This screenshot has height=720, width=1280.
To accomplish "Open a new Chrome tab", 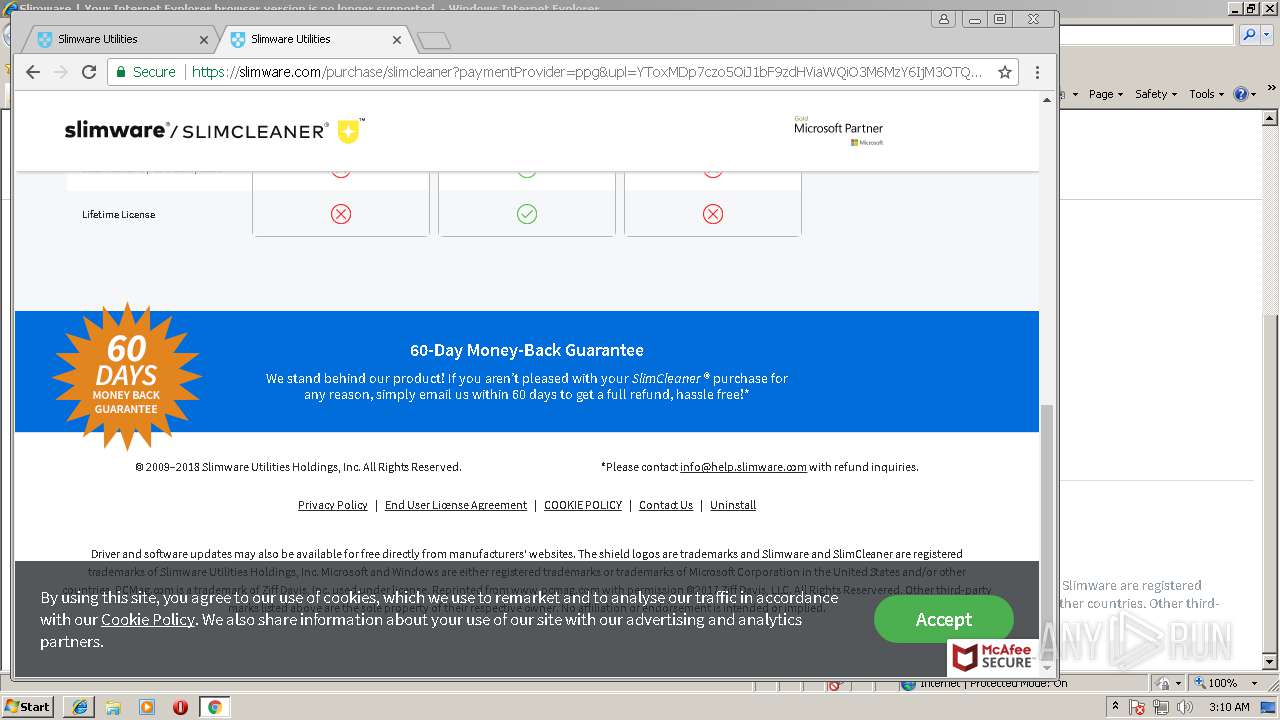I will tap(434, 41).
